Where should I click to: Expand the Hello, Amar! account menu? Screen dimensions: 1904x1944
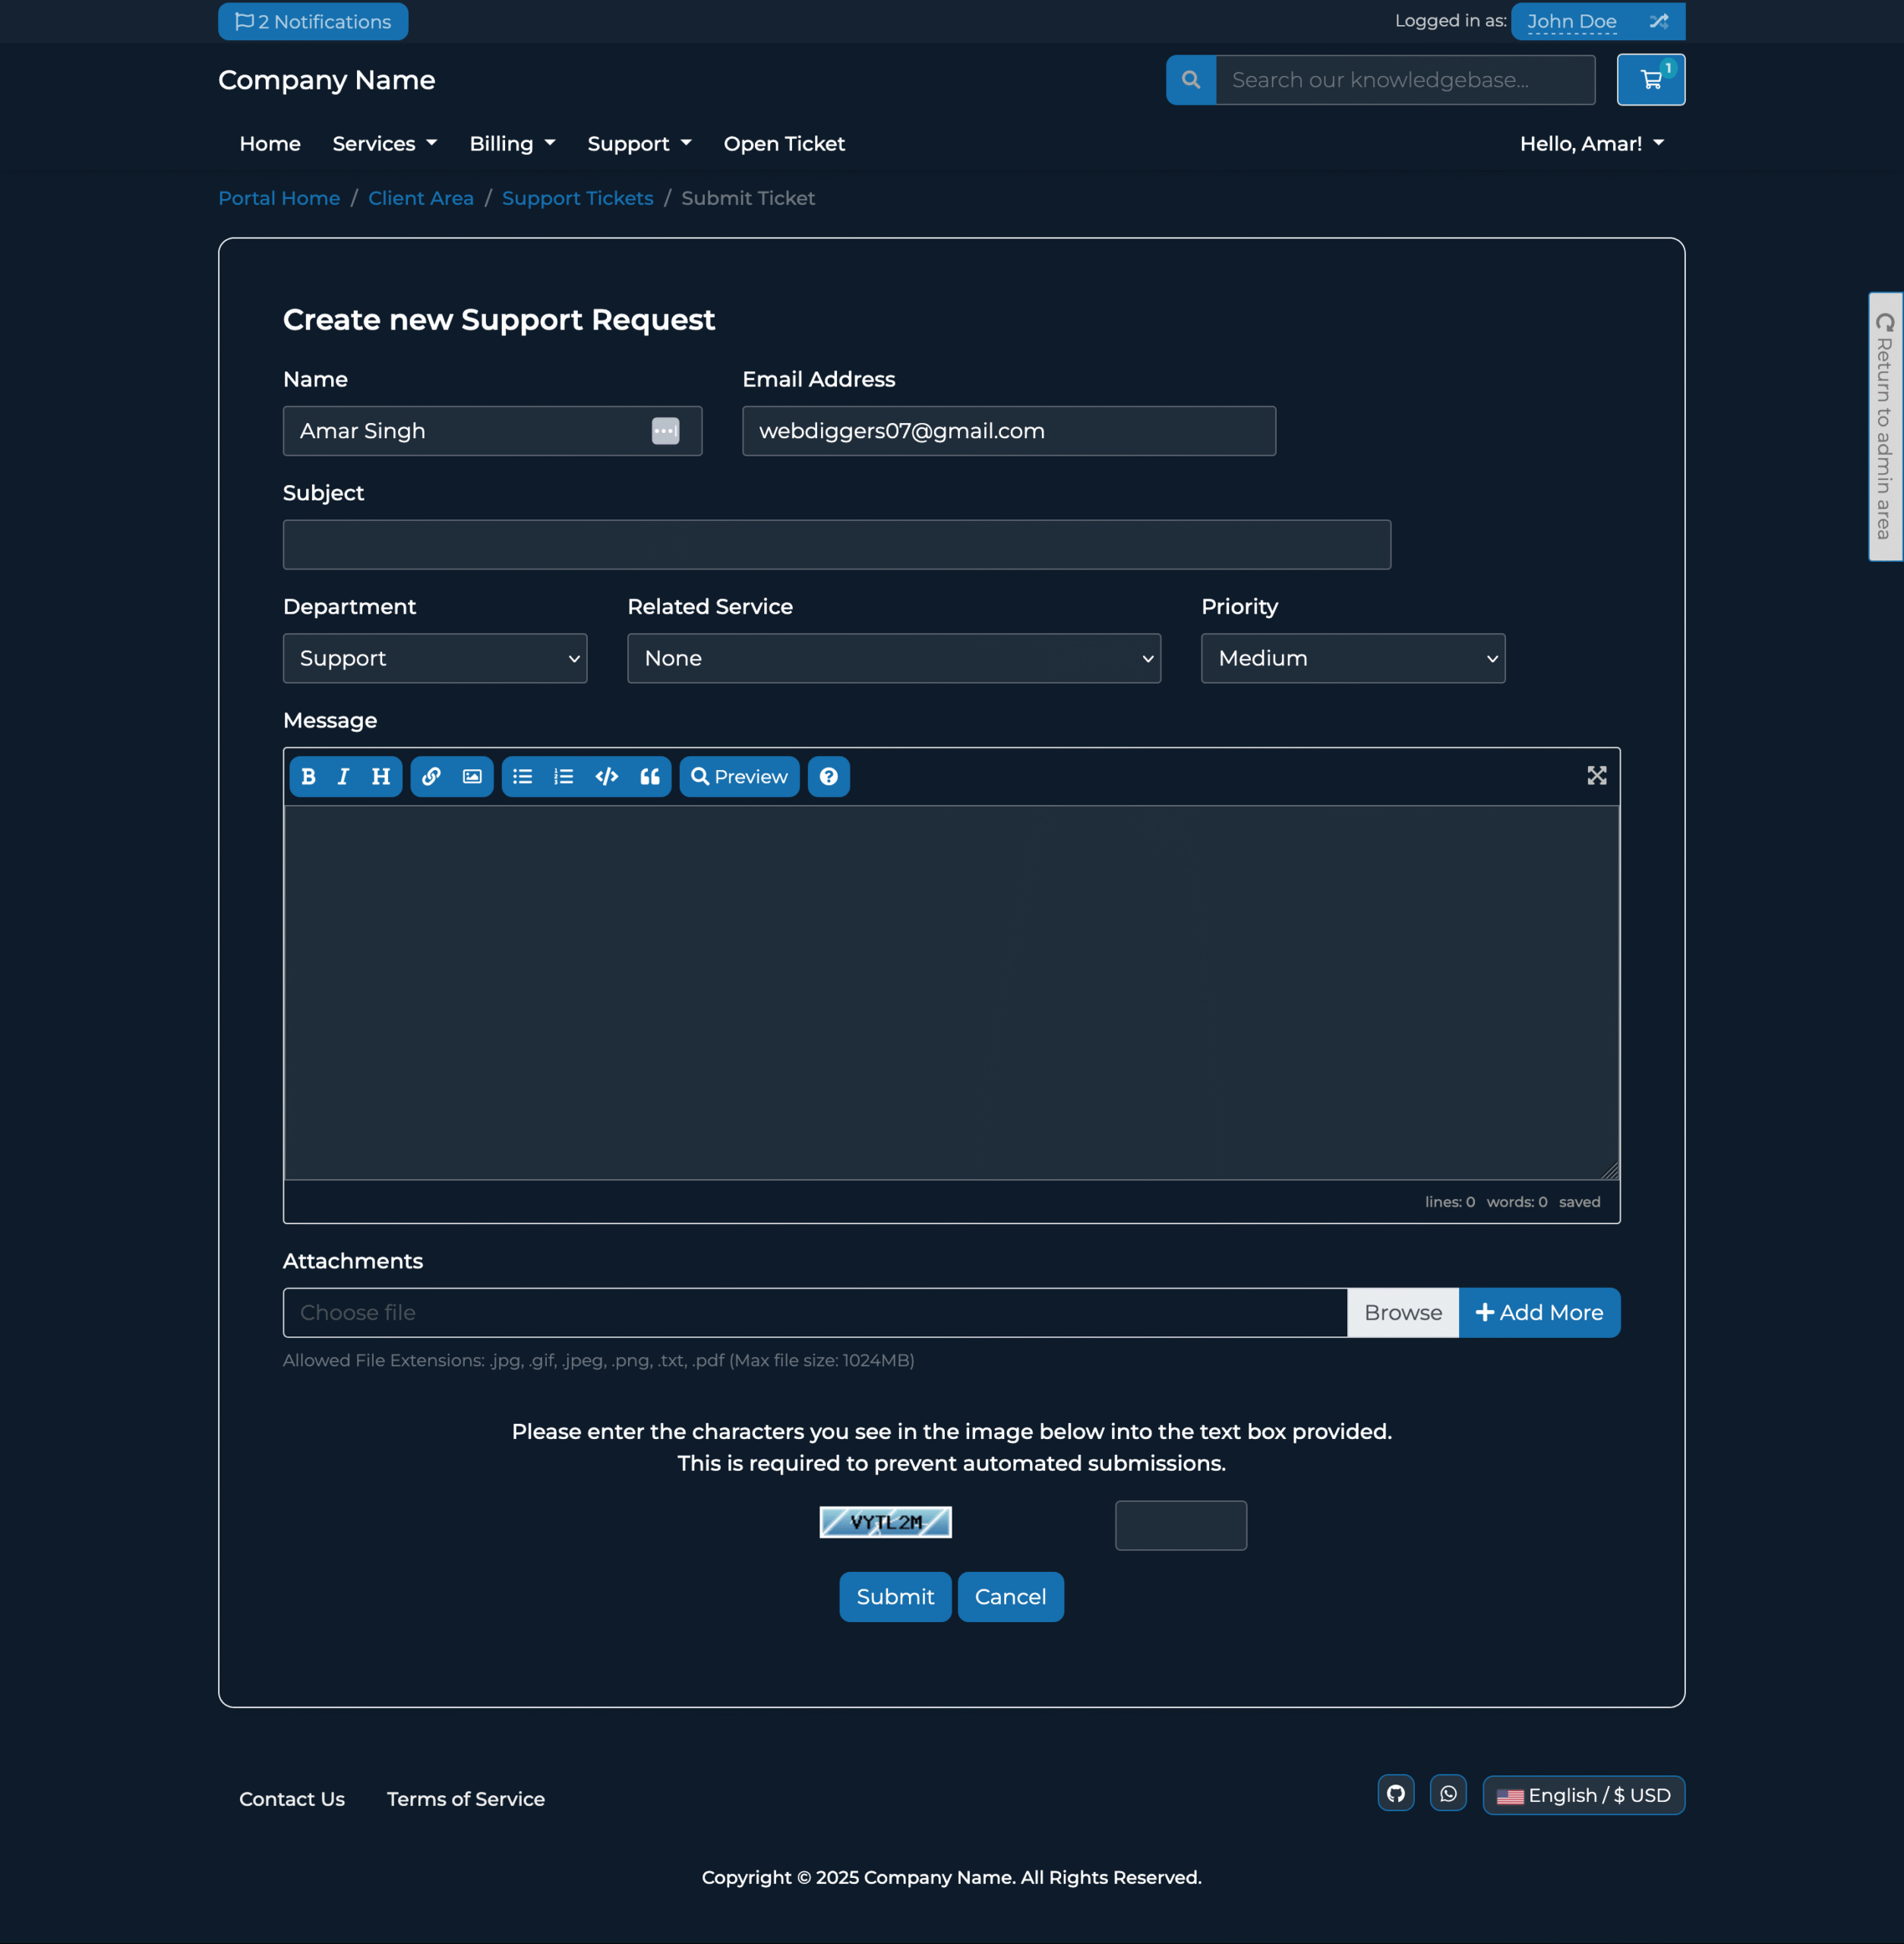(1591, 144)
